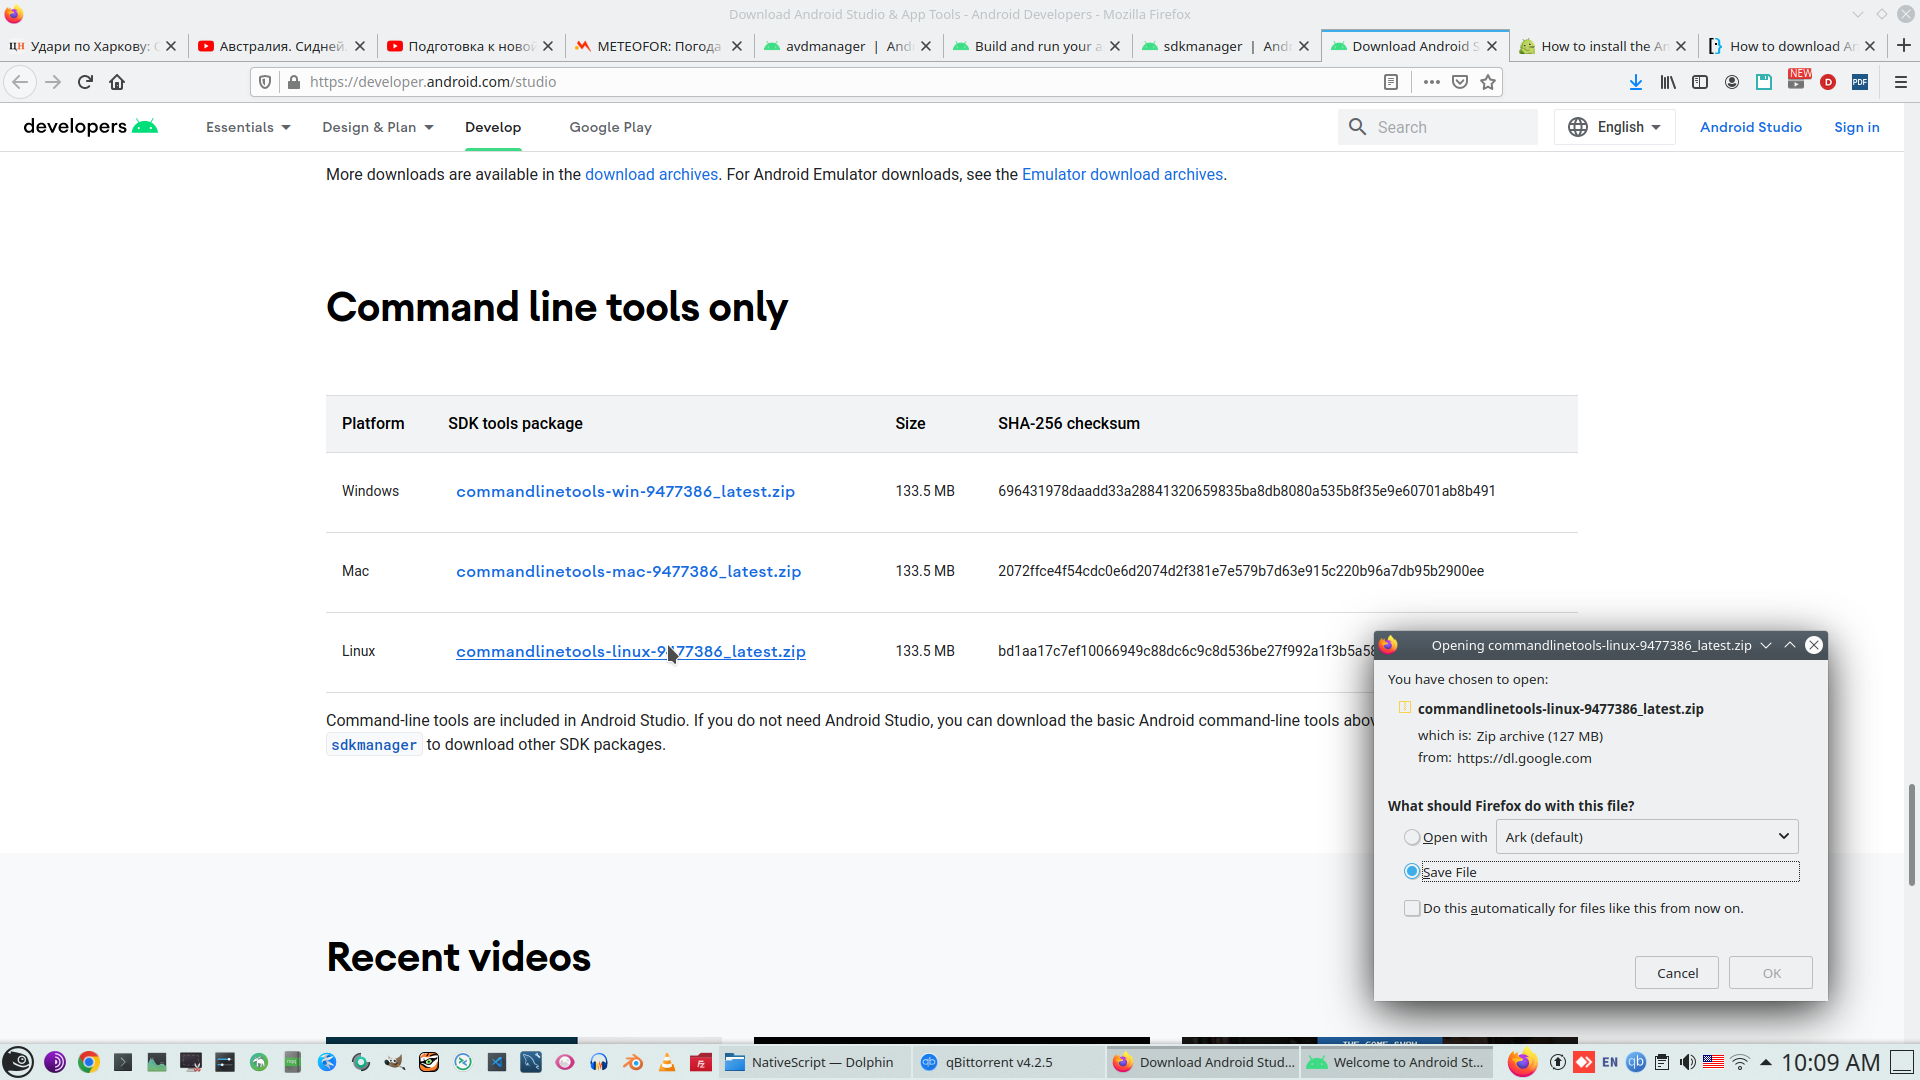Viewport: 1920px width, 1080px height.
Task: Expand the Essentials navigation dropdown
Action: pos(247,127)
